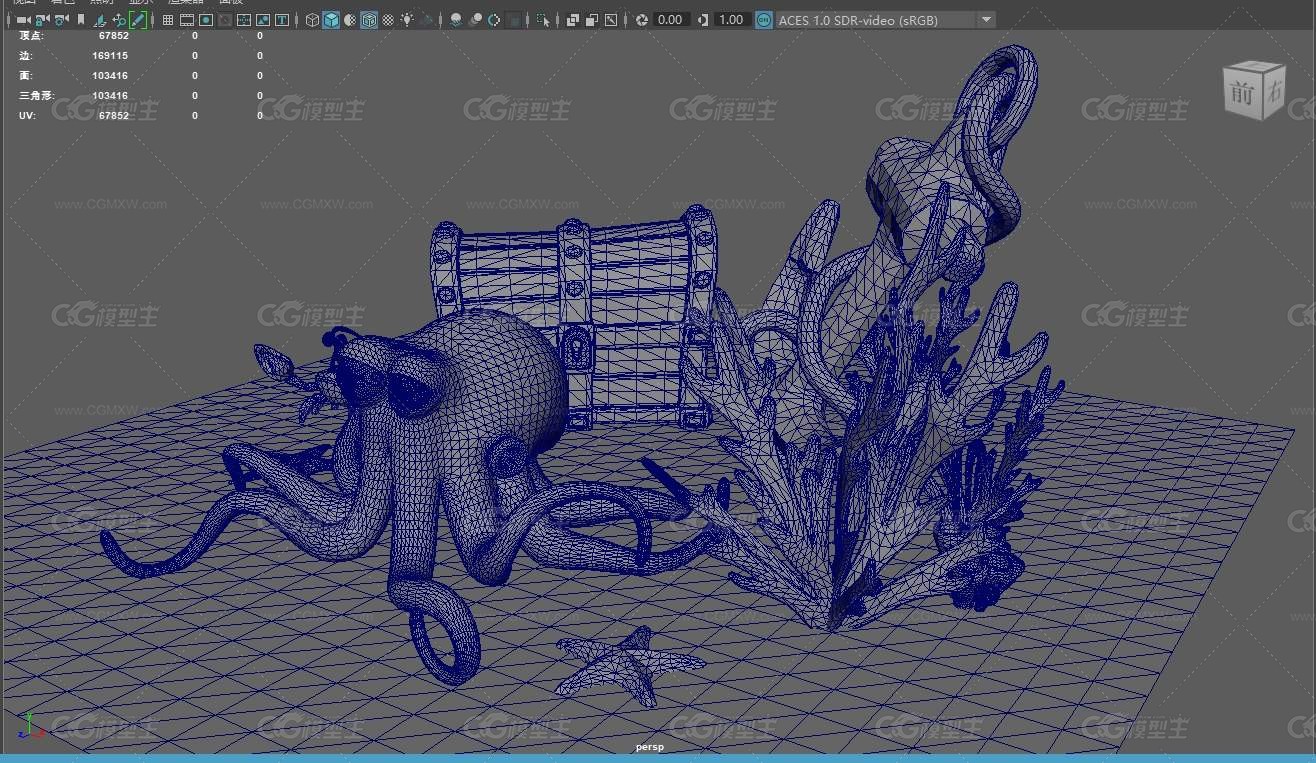Toggle the Safe Action icon

click(263, 20)
